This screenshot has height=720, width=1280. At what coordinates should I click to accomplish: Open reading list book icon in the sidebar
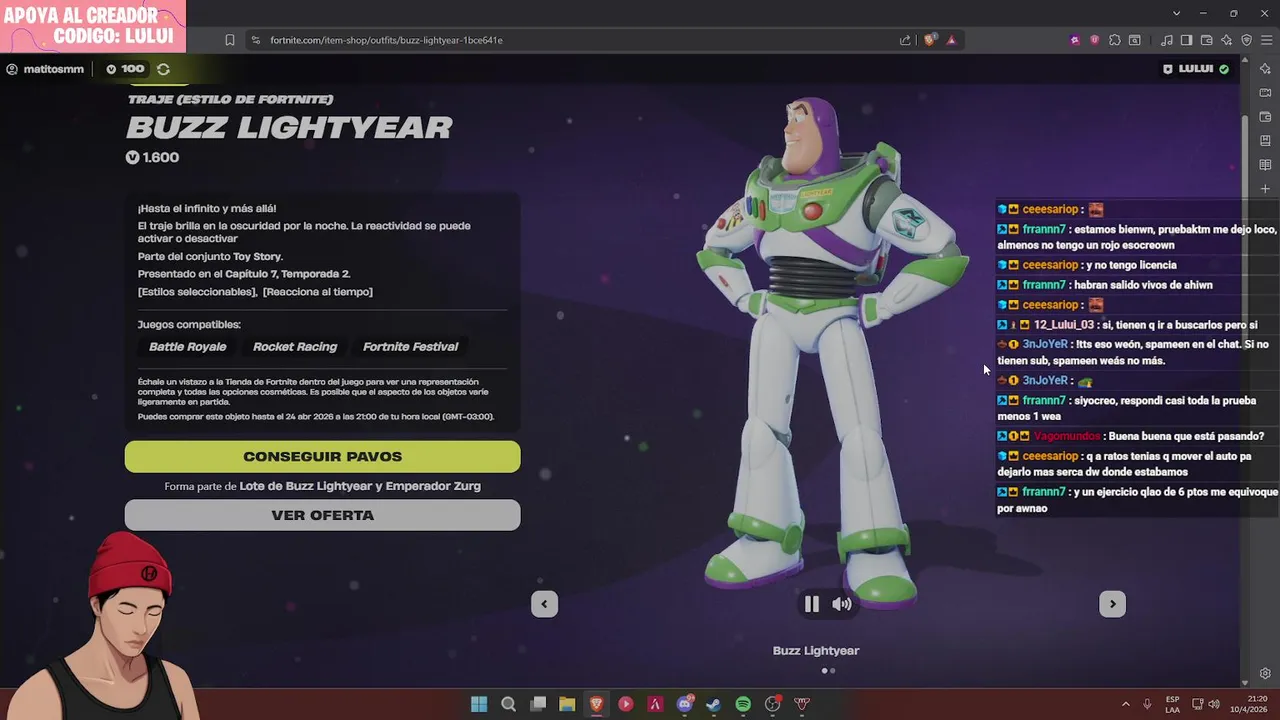pyautogui.click(x=1265, y=165)
